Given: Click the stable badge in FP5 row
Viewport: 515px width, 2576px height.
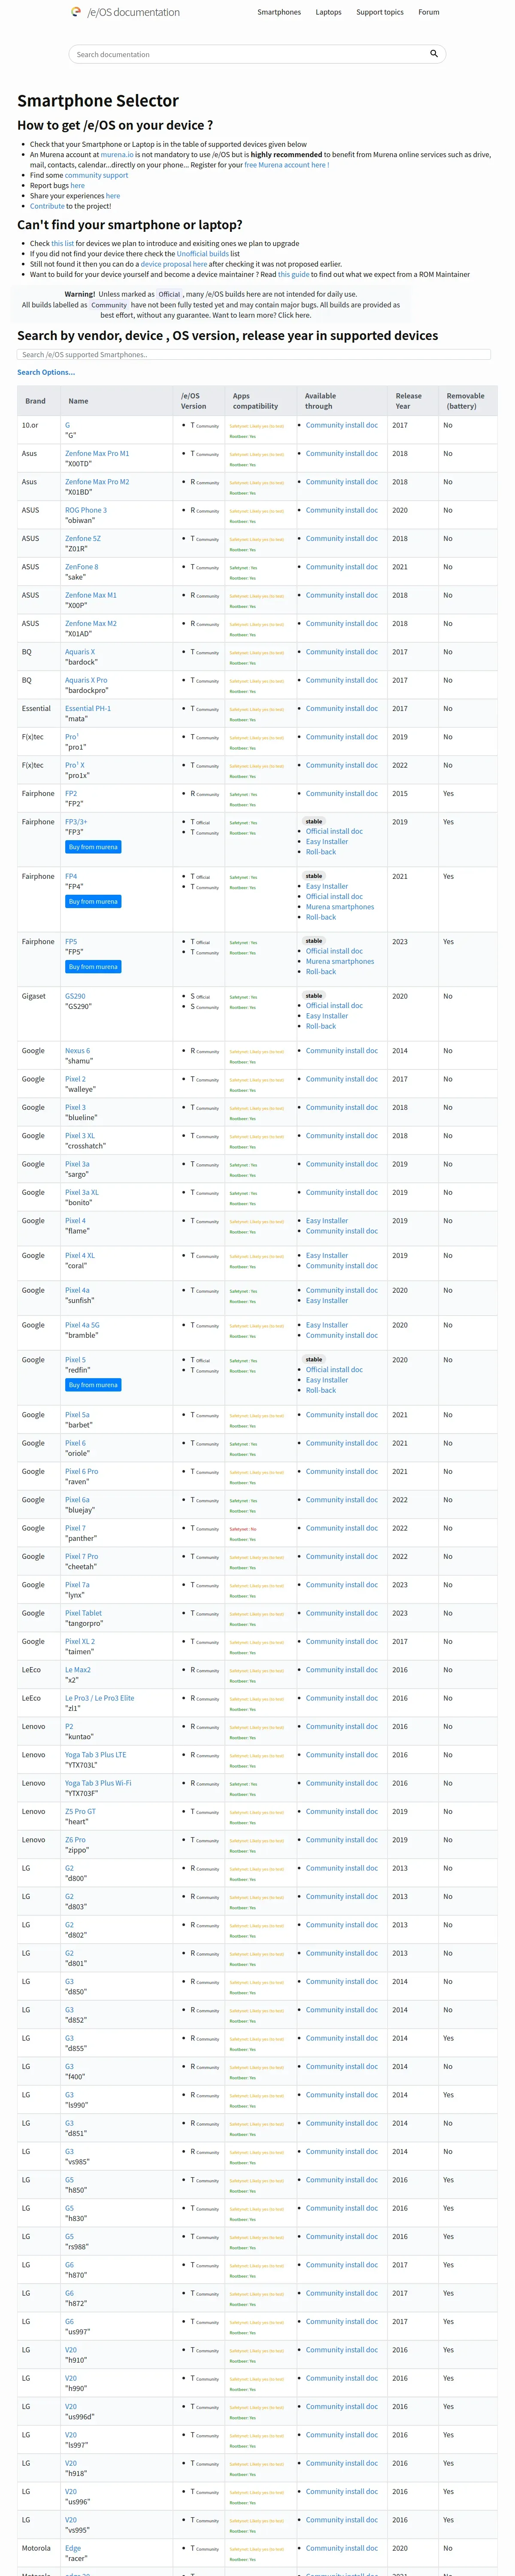Looking at the screenshot, I should (314, 941).
